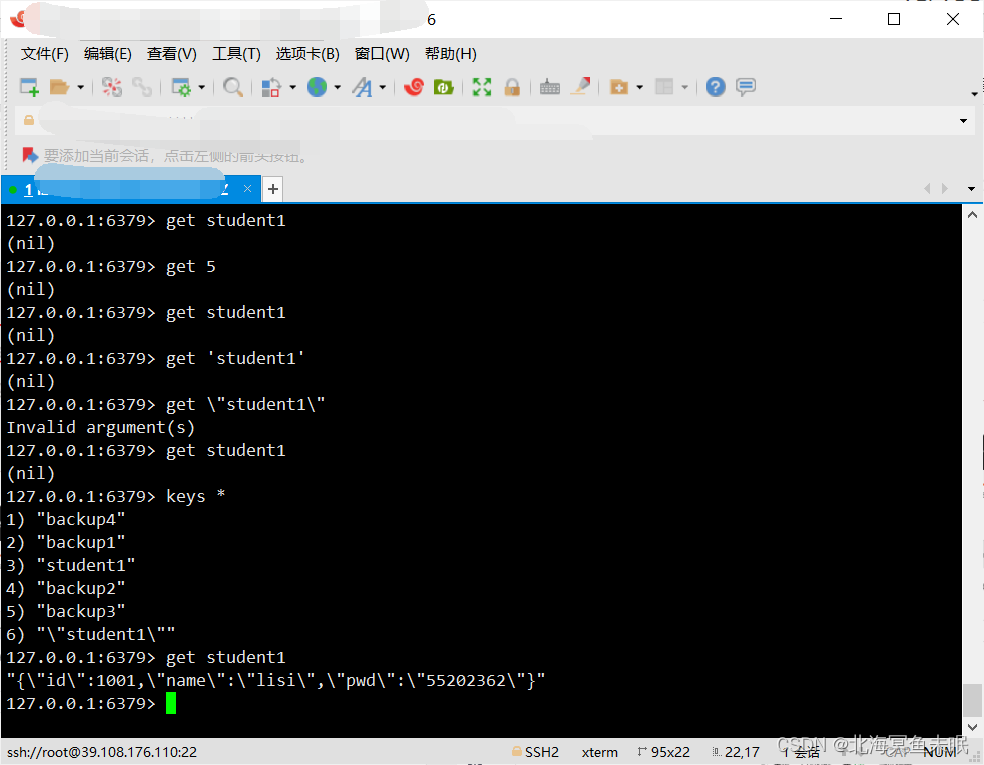Click the green terminal cursor prompt
This screenshot has width=984, height=765.
pos(171,703)
